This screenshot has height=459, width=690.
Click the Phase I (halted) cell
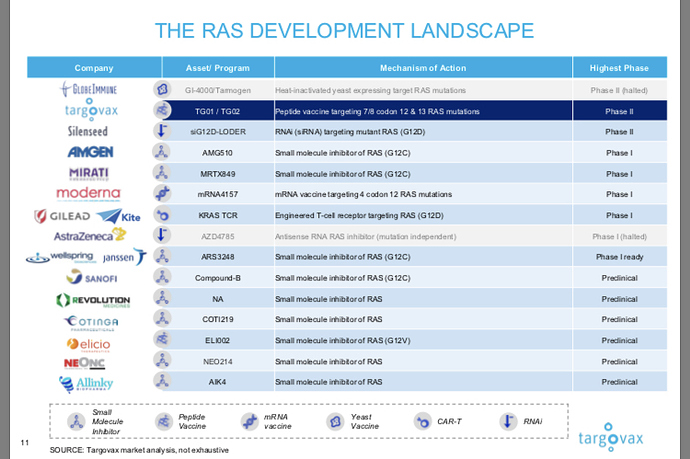click(620, 236)
